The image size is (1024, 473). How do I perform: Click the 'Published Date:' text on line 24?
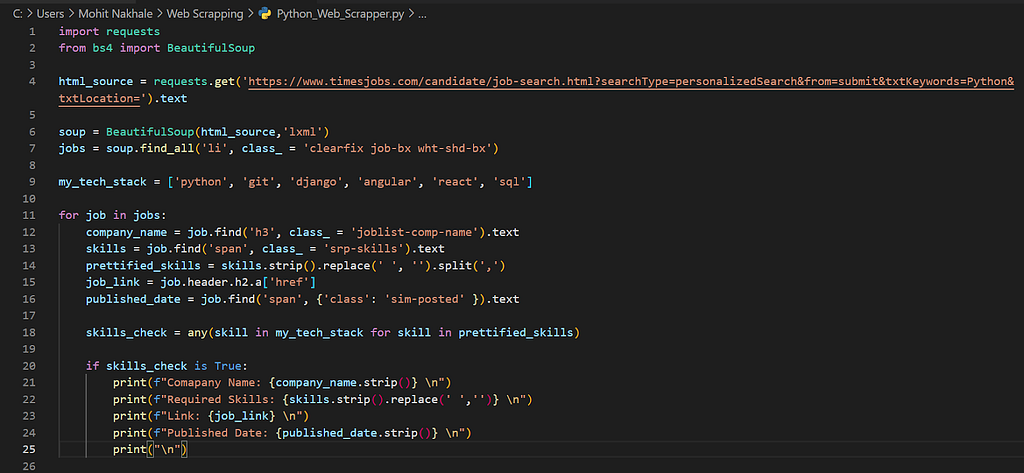215,432
